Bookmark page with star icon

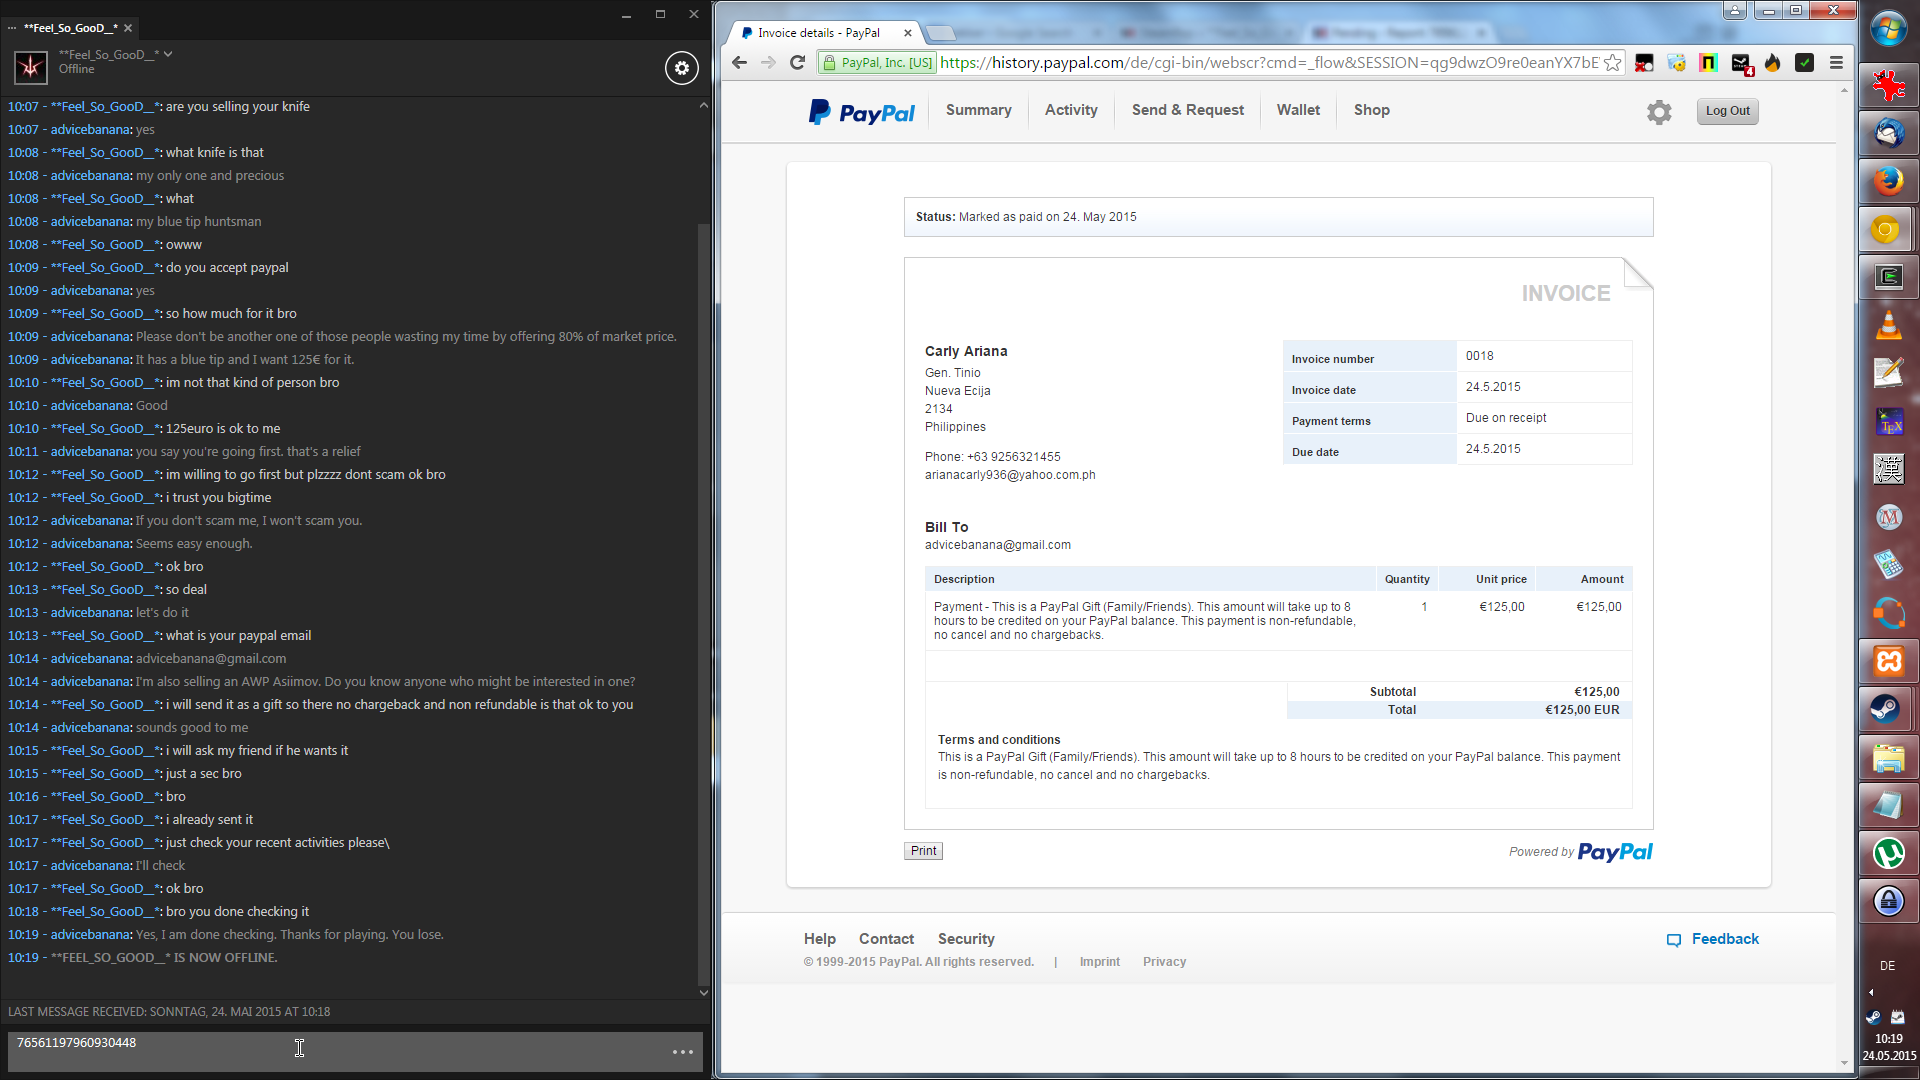[1612, 63]
